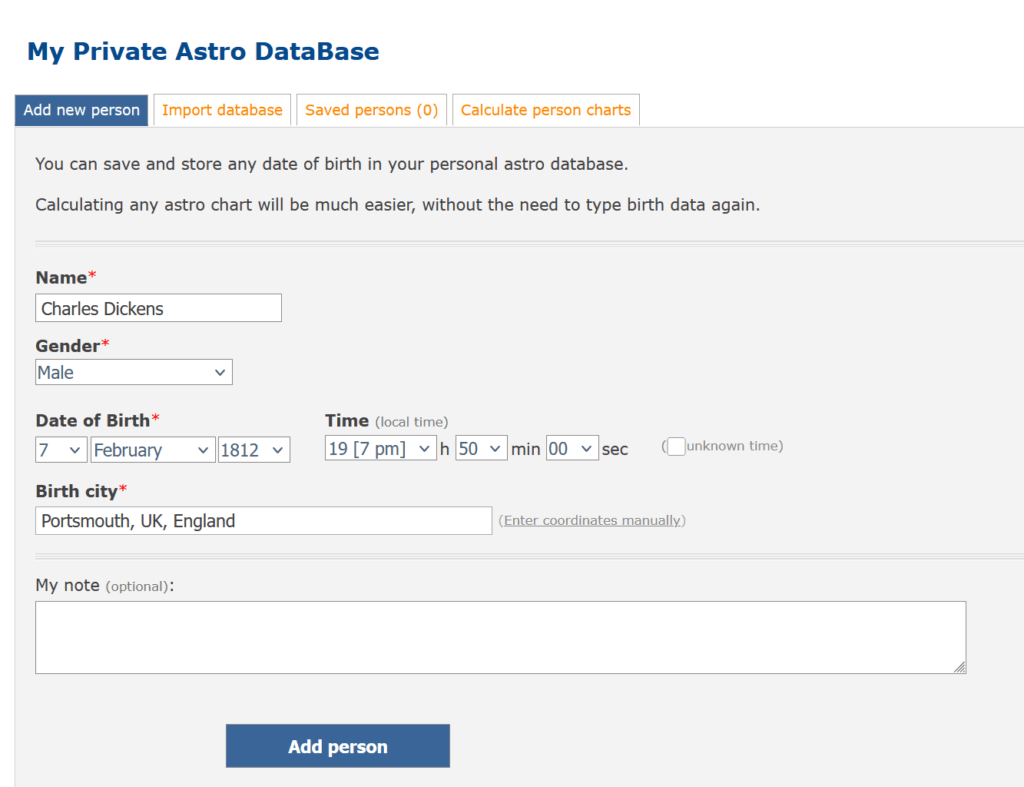Open the Gender dropdown showing Male
The width and height of the screenshot is (1024, 787).
(133, 372)
